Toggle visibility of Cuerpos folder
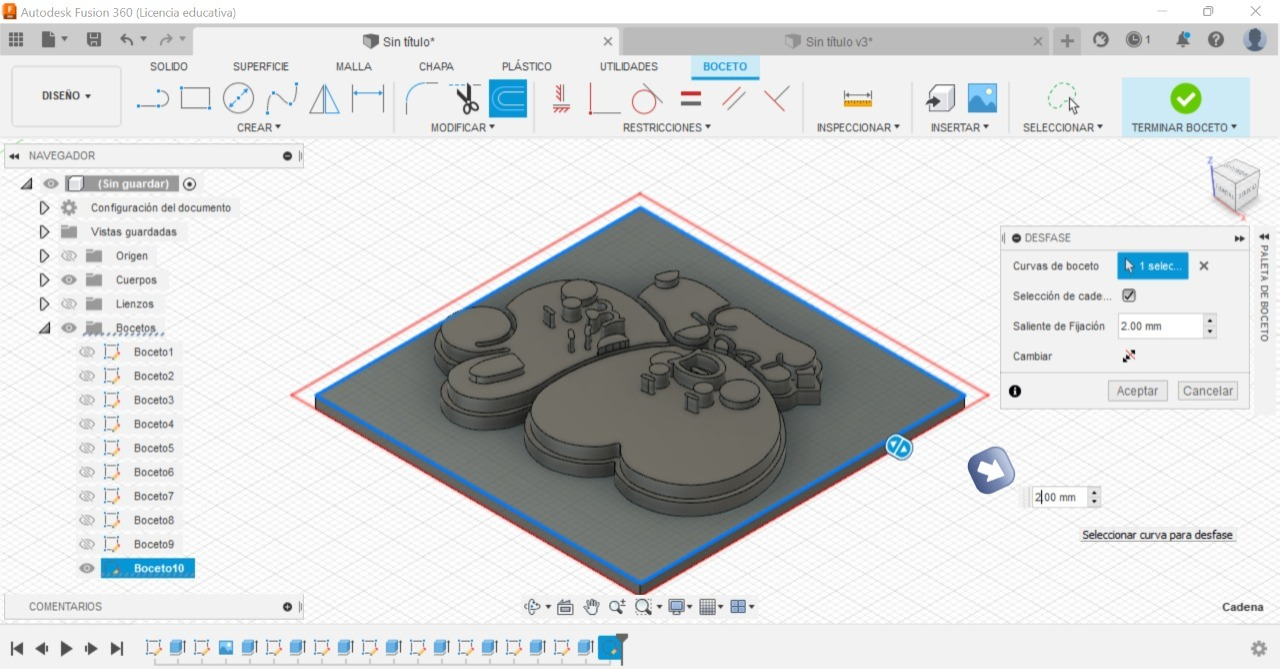1280x669 pixels. 69,280
